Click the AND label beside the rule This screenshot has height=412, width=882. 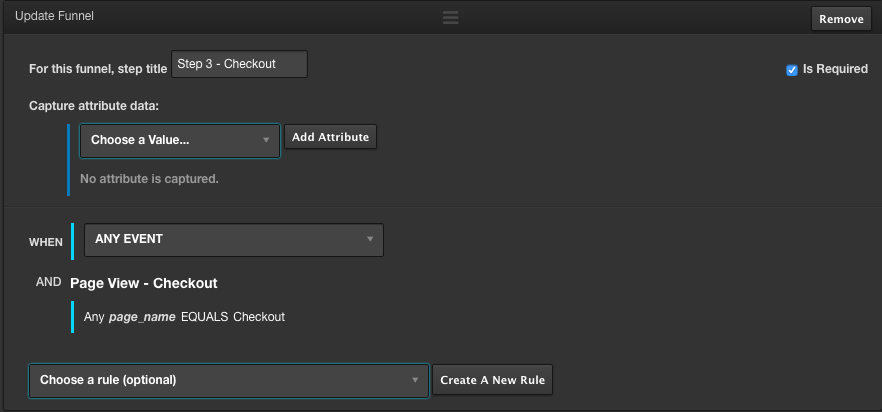point(49,283)
